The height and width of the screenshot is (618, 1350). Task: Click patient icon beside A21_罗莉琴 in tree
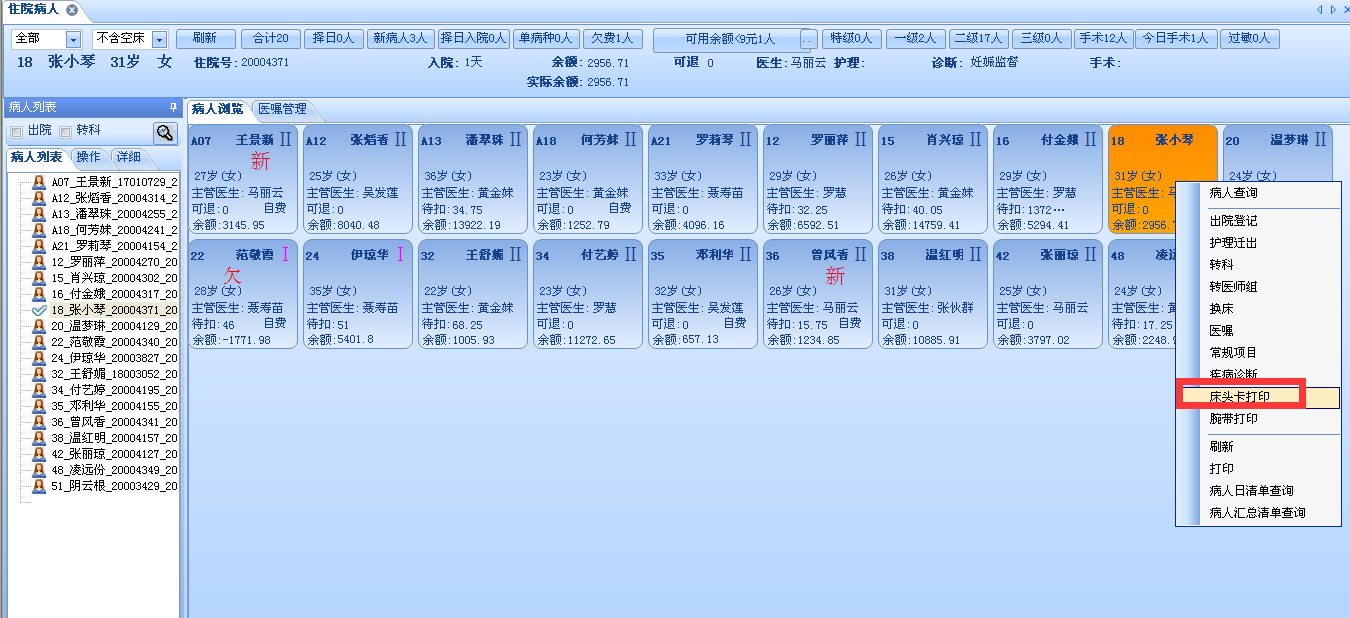tap(39, 246)
